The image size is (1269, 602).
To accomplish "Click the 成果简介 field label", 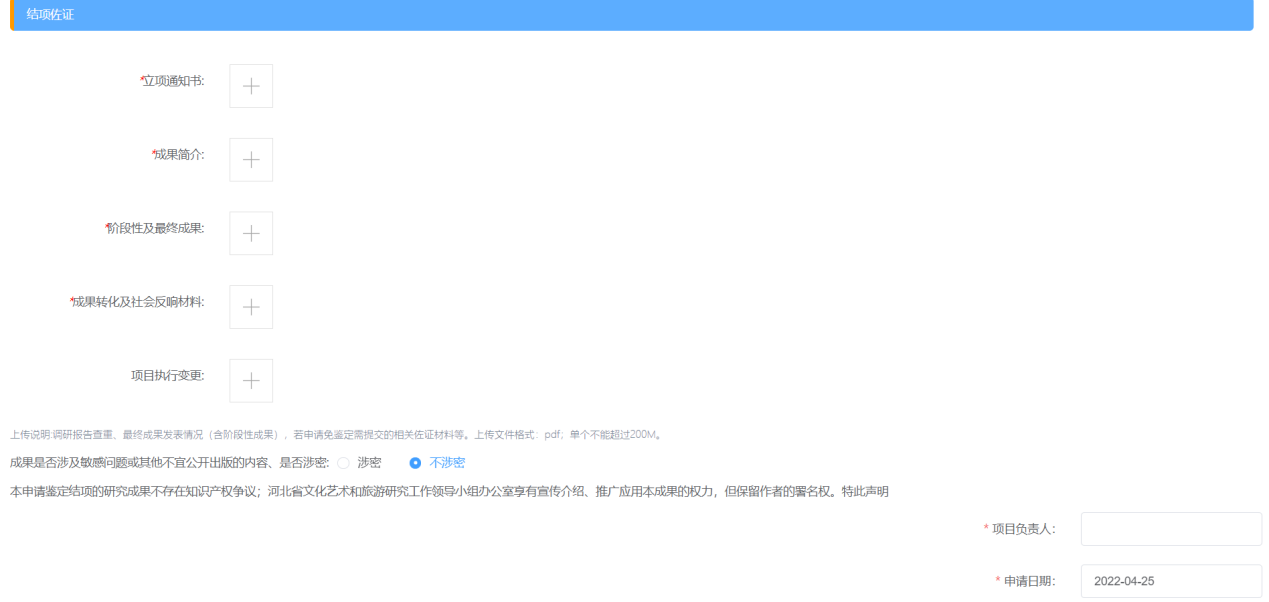I will pyautogui.click(x=179, y=155).
